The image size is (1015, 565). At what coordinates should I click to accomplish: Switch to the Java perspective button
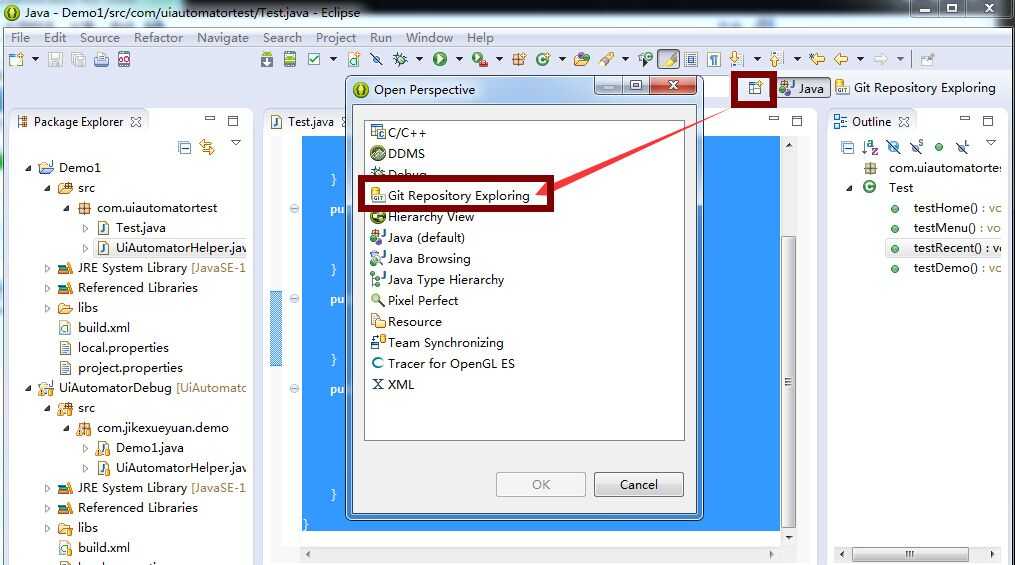(802, 88)
